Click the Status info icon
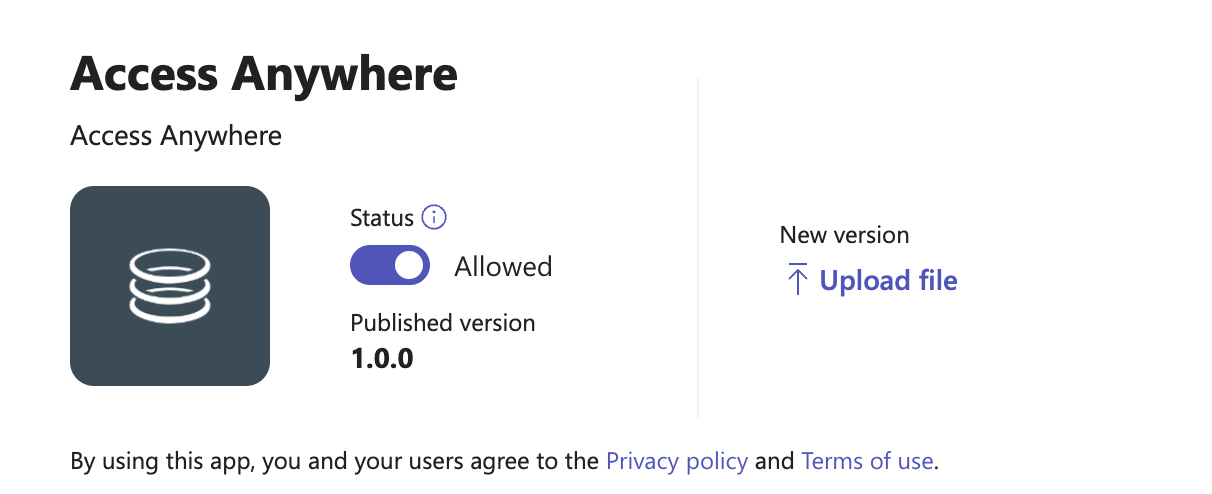1212x494 pixels. point(434,217)
